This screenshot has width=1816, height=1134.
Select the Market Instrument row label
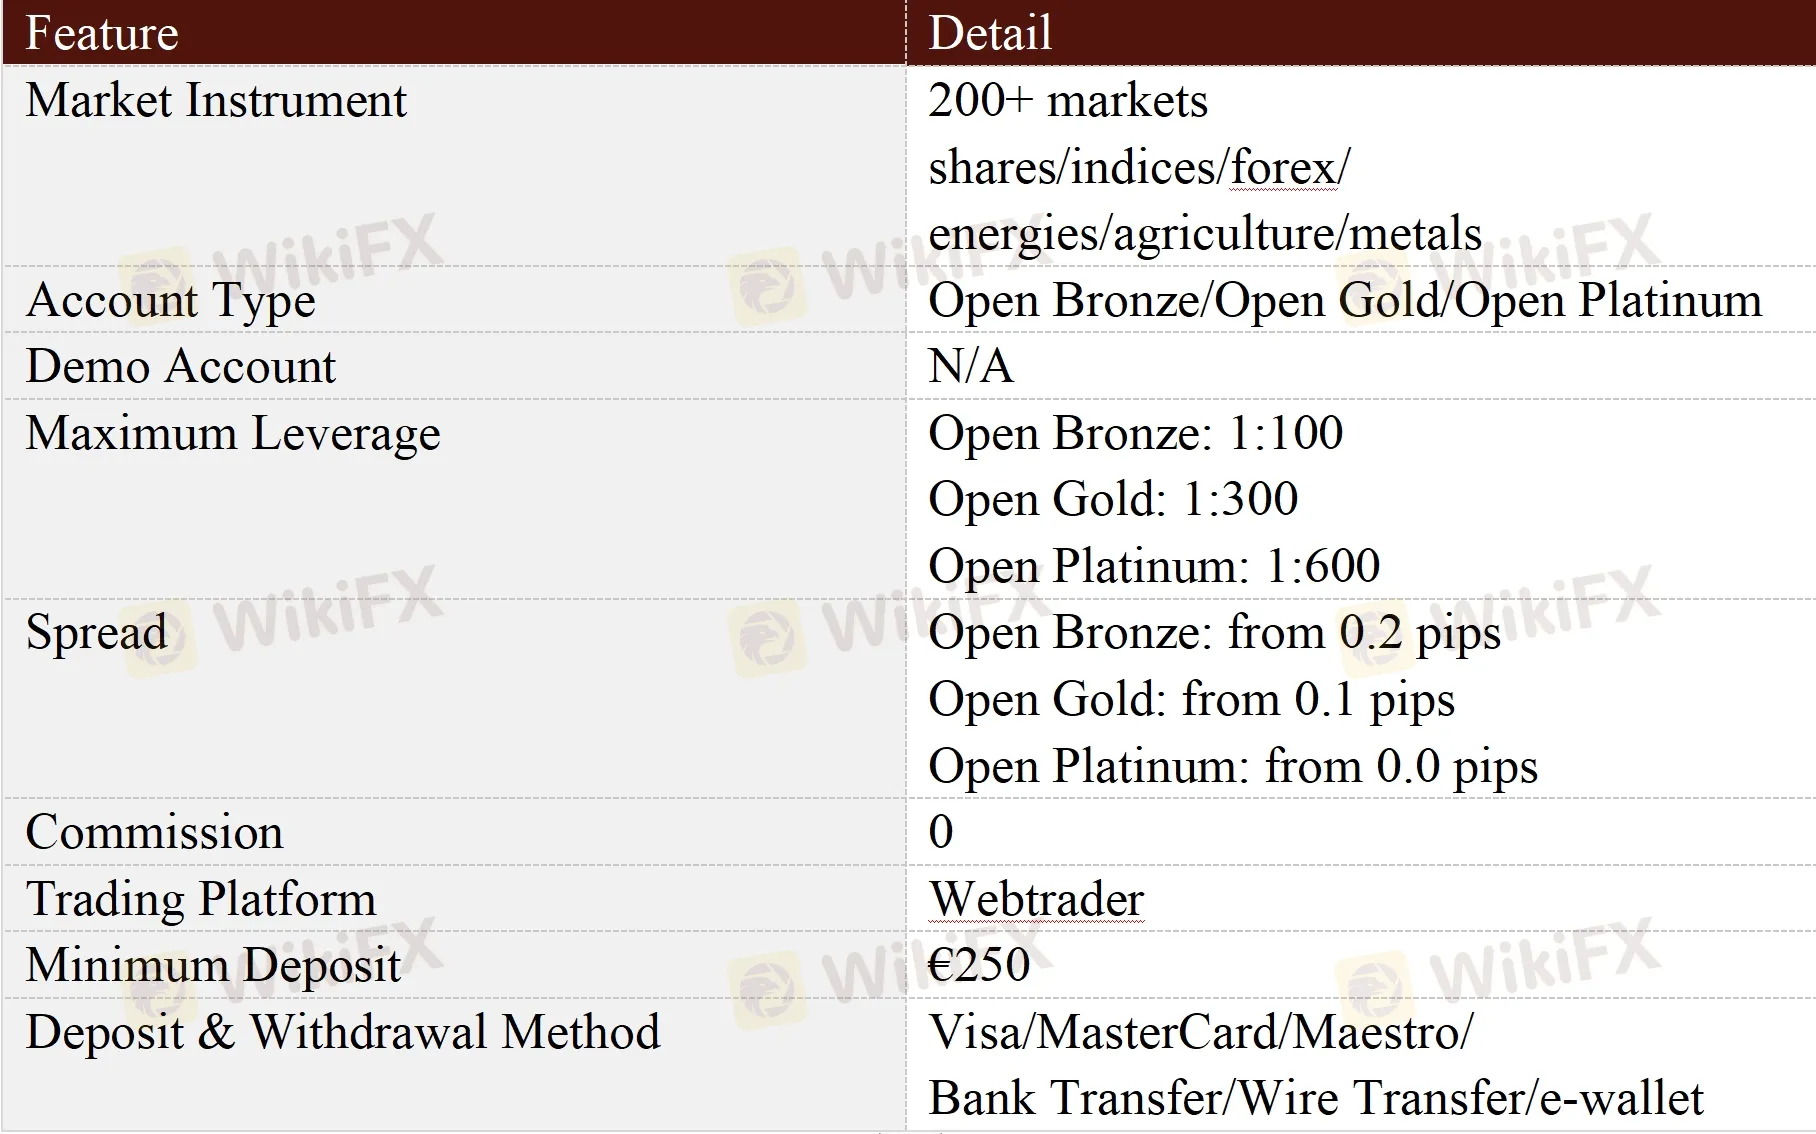[216, 100]
